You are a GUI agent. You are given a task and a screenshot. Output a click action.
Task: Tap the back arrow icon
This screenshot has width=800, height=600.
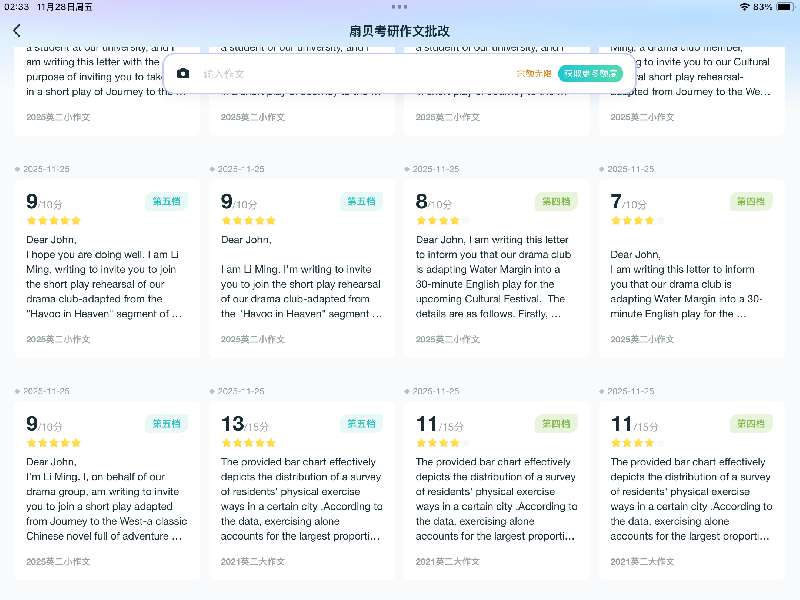17,31
